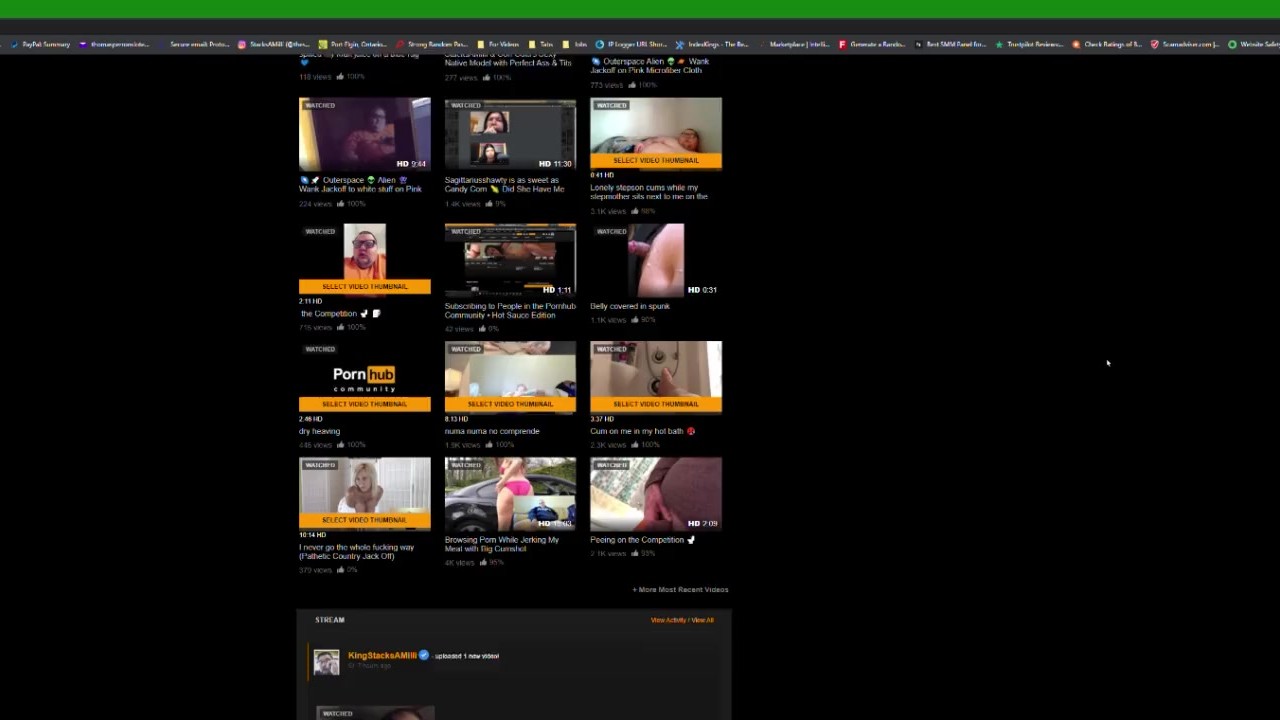This screenshot has width=1280, height=720.
Task: Open the KingStacksAMilli username link
Action: (x=382, y=655)
